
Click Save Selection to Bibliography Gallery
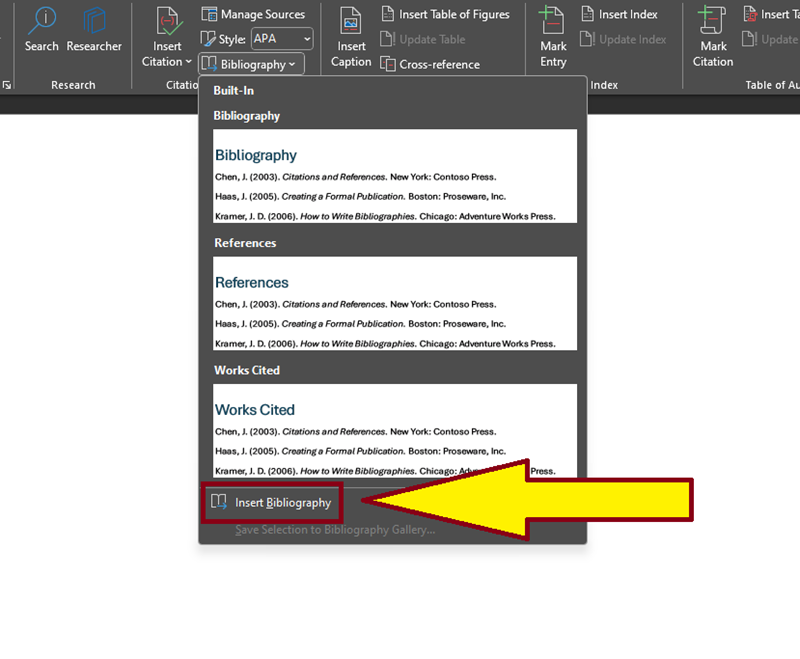pos(334,529)
